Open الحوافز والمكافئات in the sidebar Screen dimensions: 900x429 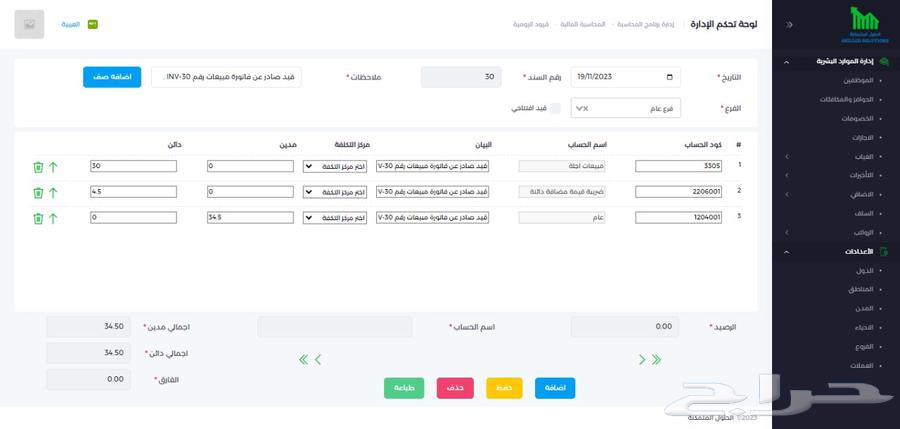[847, 99]
